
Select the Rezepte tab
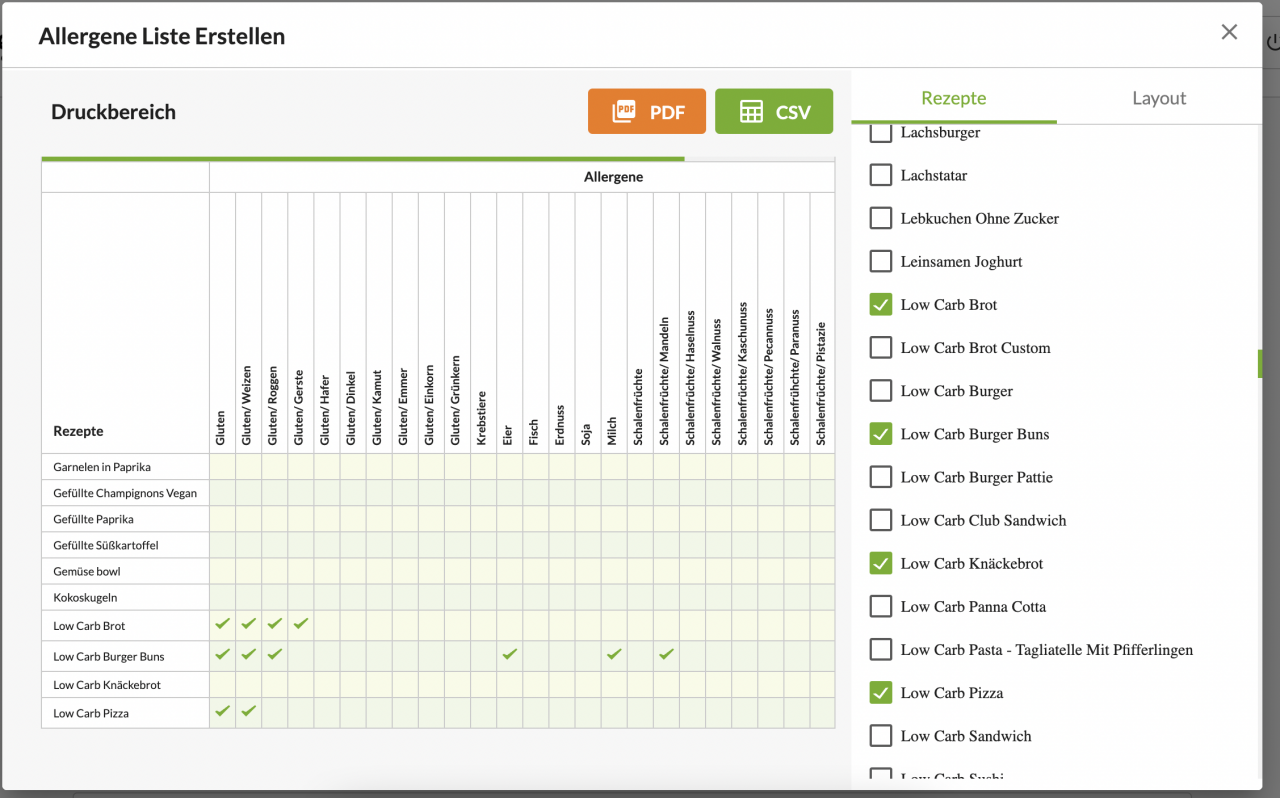(x=953, y=98)
